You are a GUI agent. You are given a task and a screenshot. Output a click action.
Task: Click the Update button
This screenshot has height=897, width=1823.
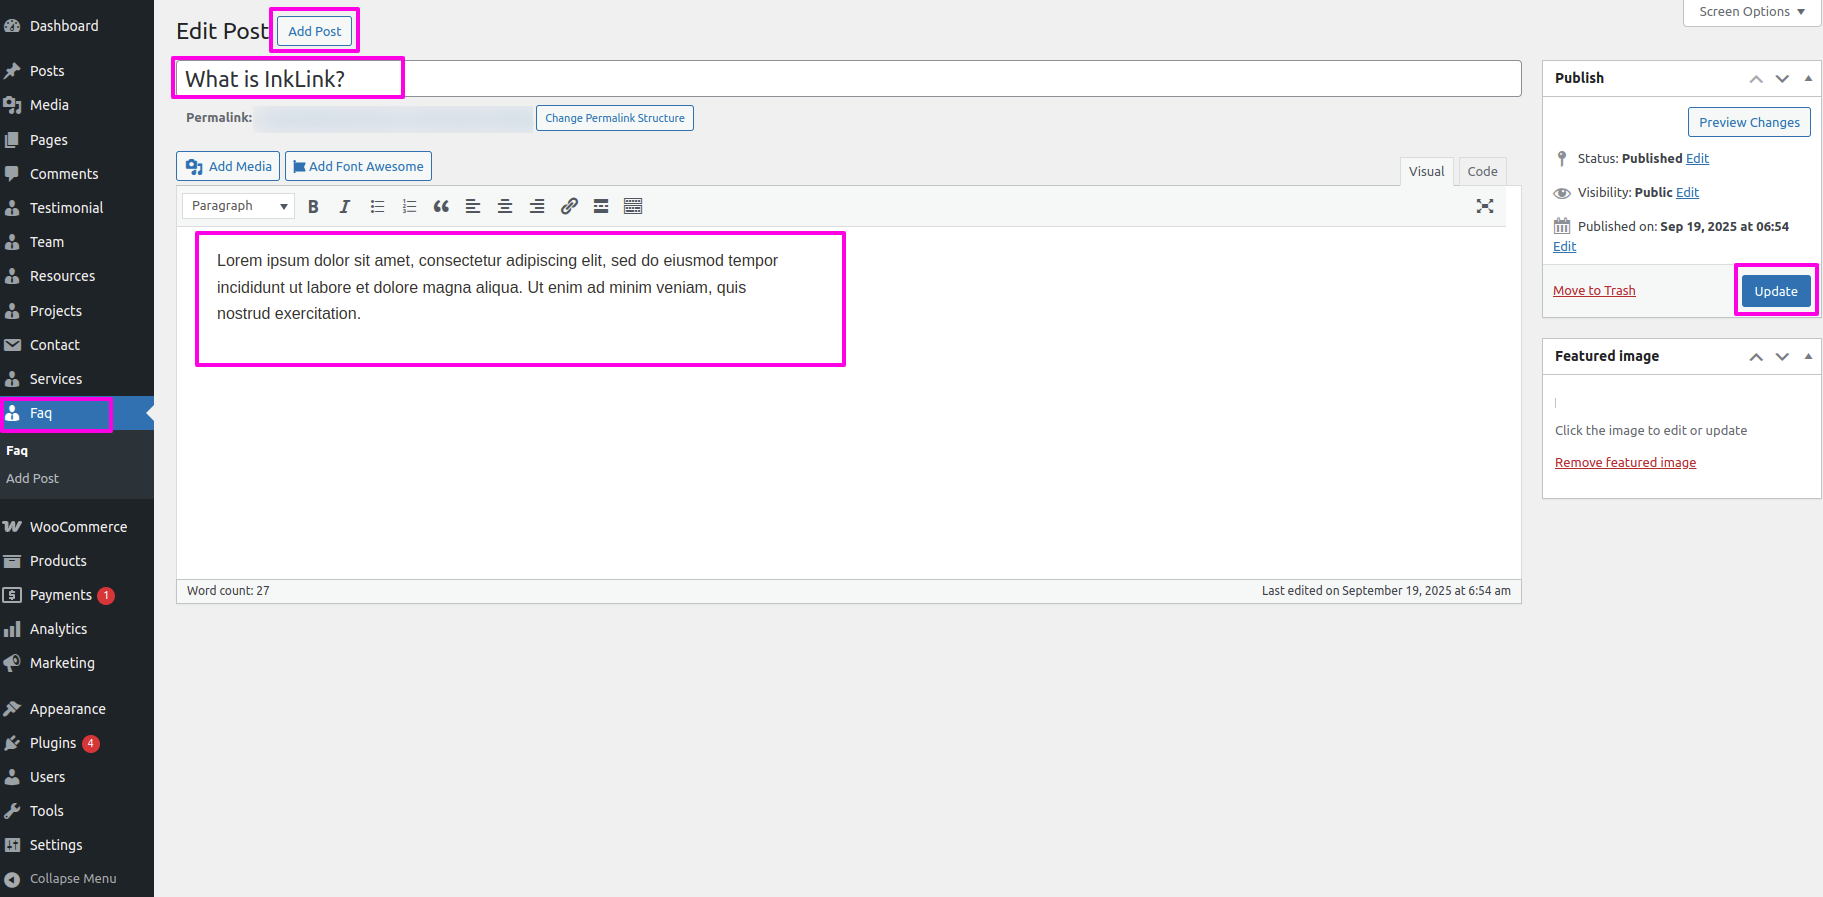click(x=1775, y=291)
